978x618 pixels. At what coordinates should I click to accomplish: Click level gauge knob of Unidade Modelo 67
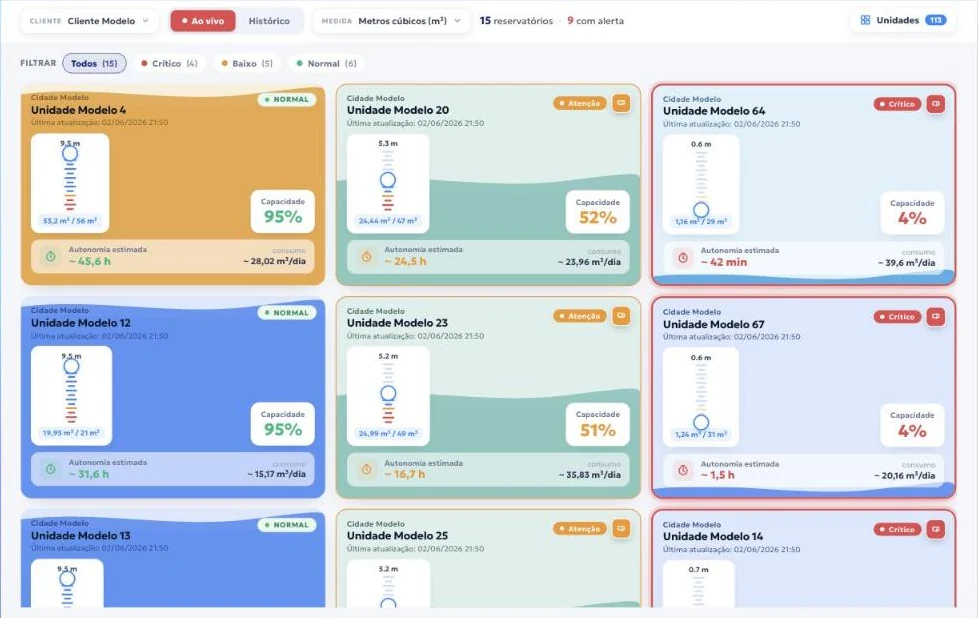tap(701, 422)
